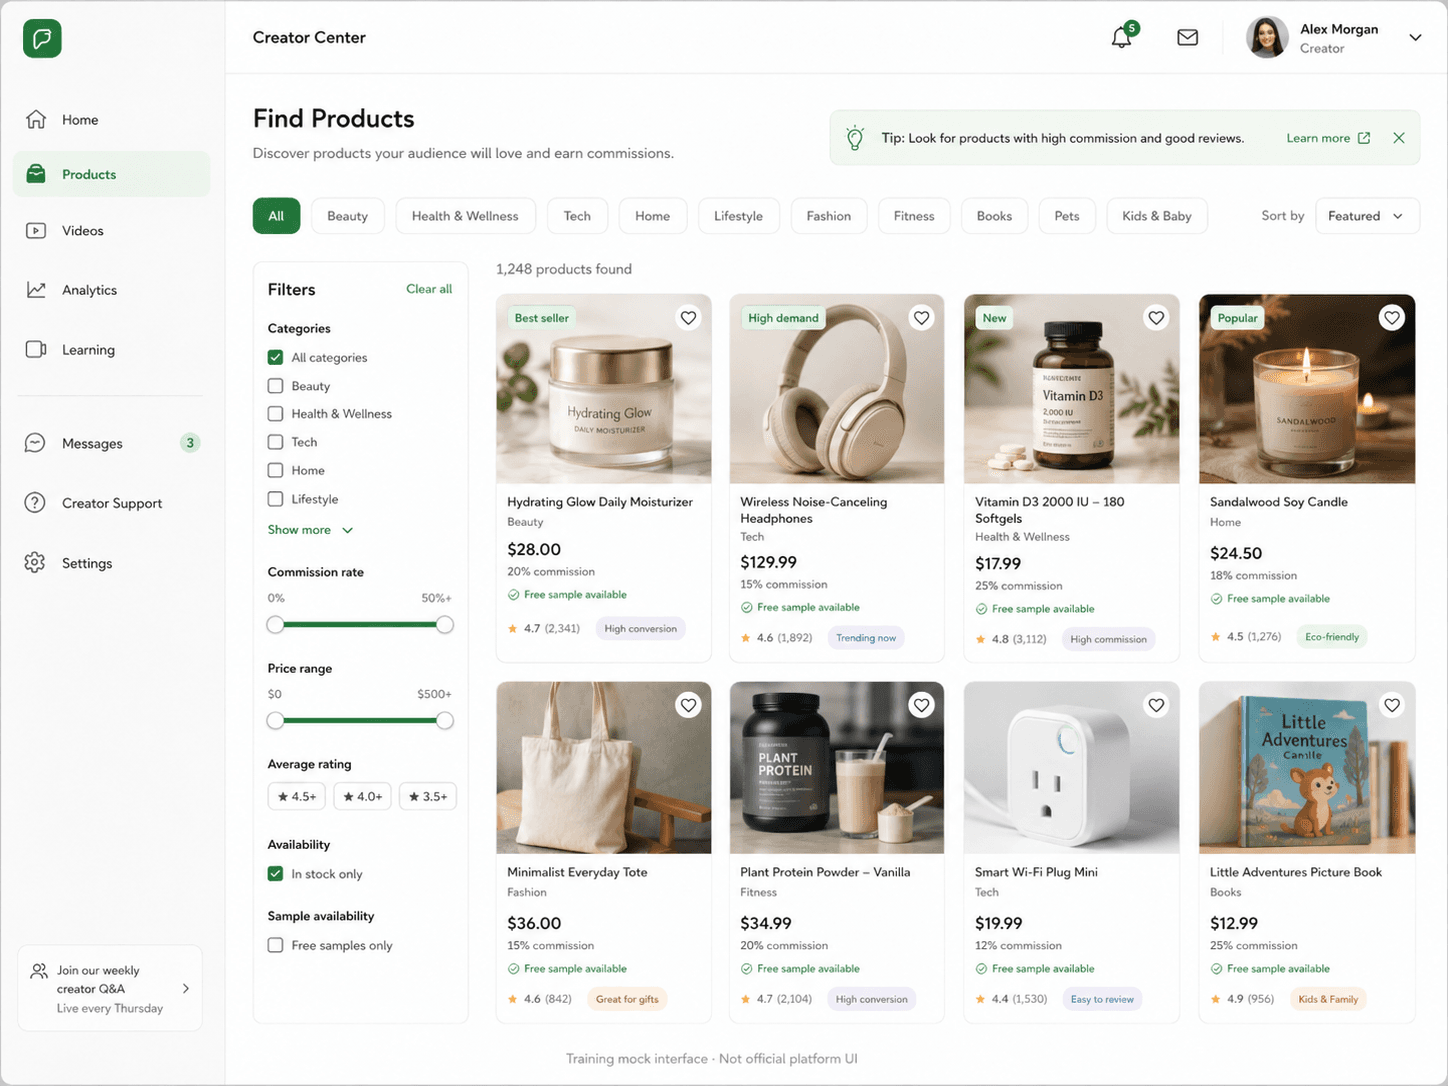Click Clear all filters link
Image resolution: width=1448 pixels, height=1086 pixels.
tap(429, 289)
